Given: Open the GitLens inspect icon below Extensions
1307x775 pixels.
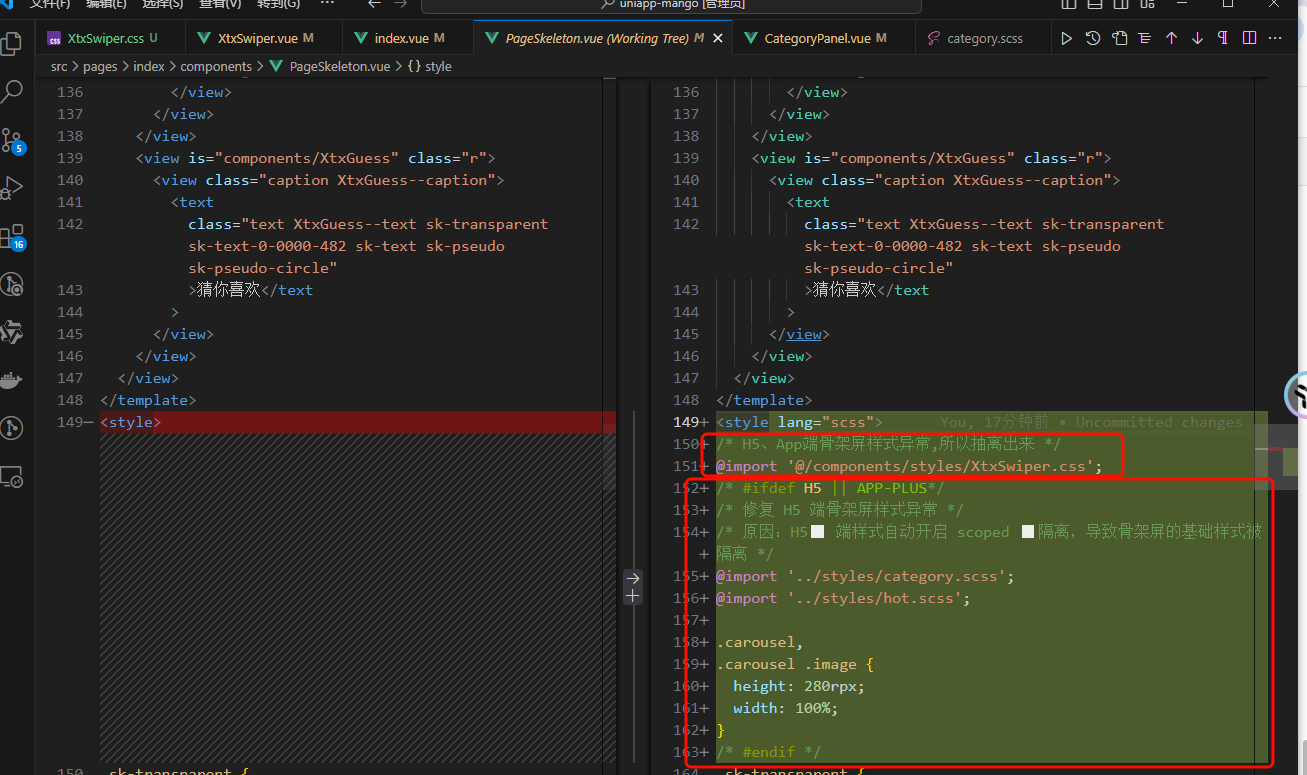Looking at the screenshot, I should coord(12,285).
